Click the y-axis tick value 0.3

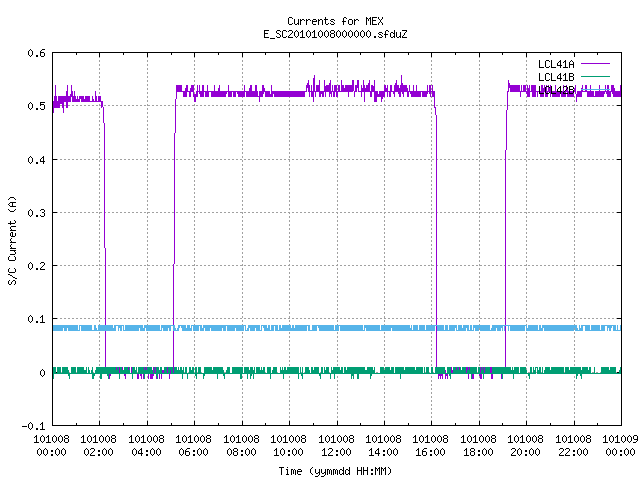(36, 213)
